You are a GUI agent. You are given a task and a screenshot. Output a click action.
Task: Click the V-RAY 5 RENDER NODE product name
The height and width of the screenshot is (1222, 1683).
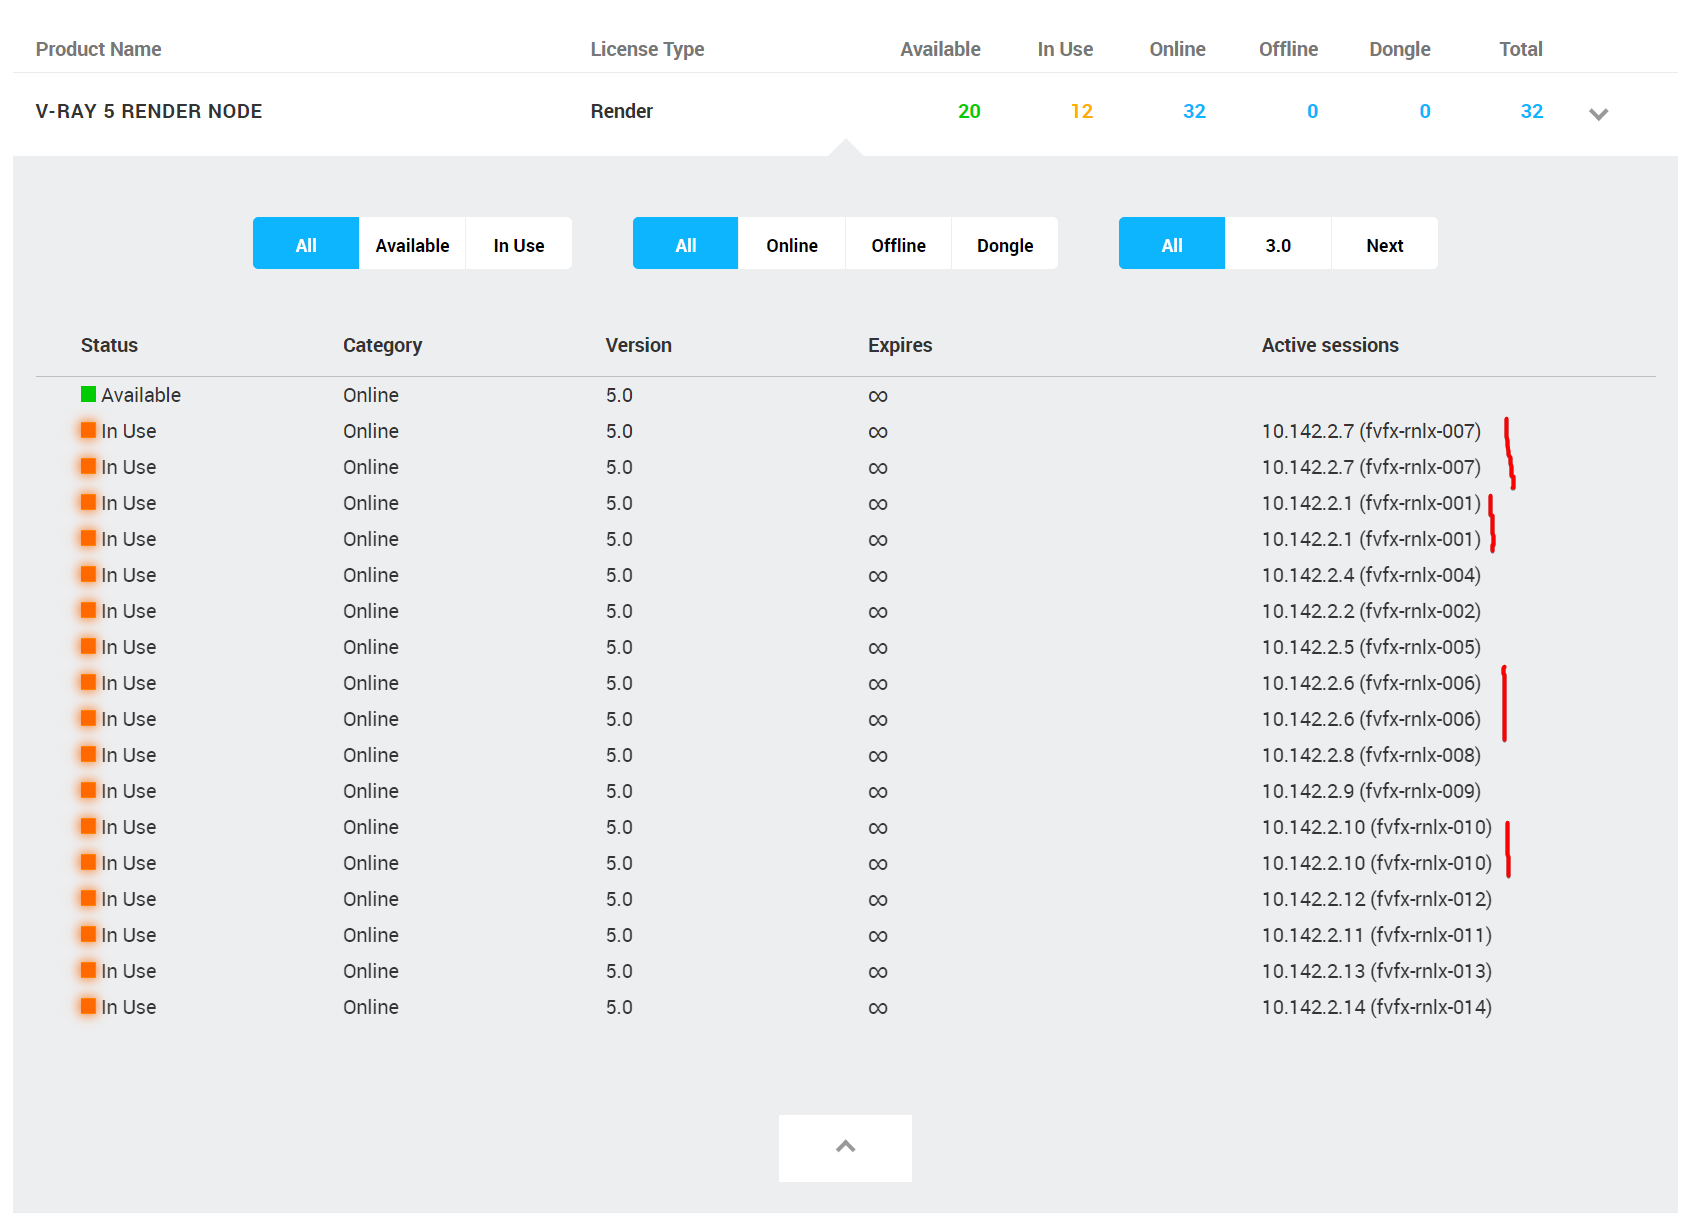(149, 111)
